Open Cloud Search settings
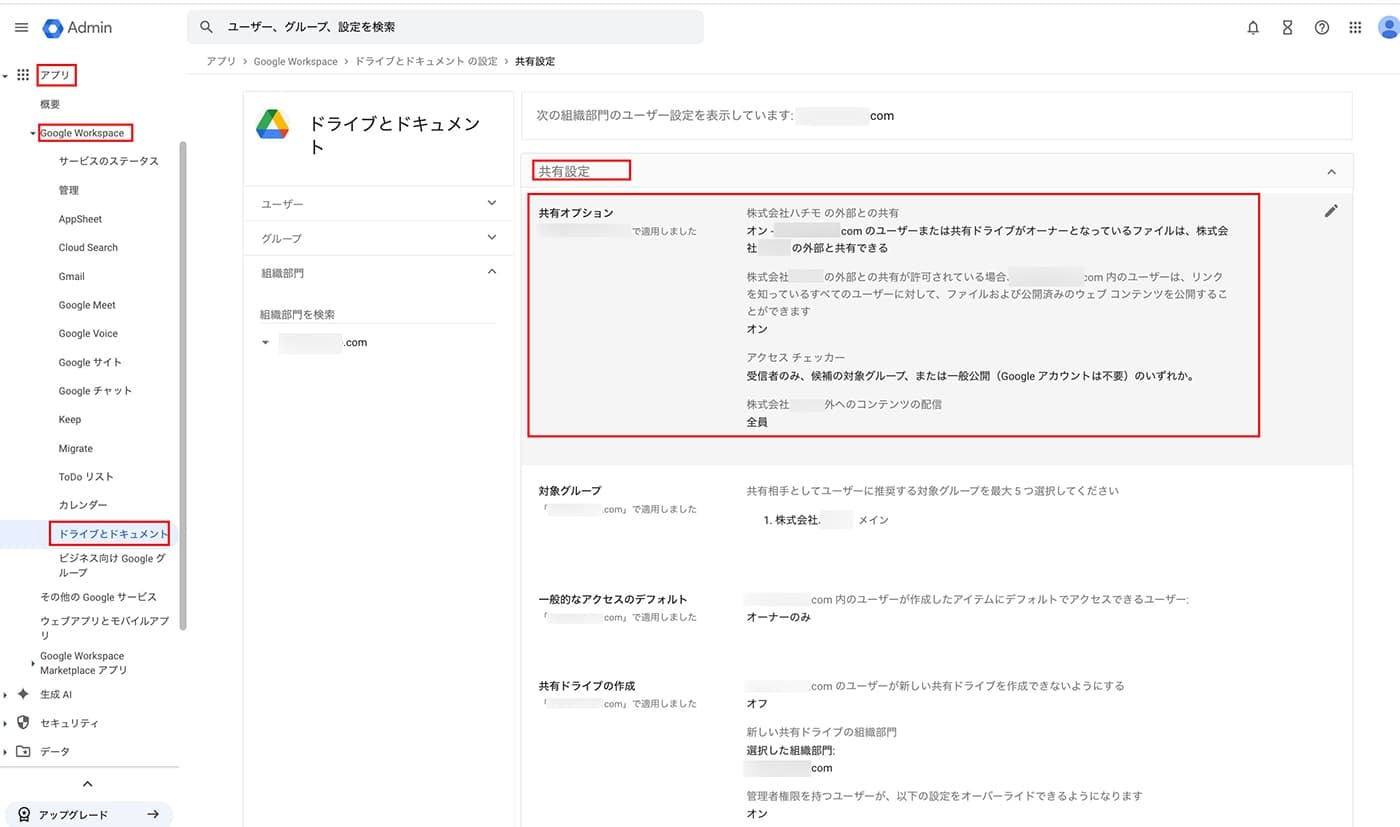 click(x=88, y=247)
